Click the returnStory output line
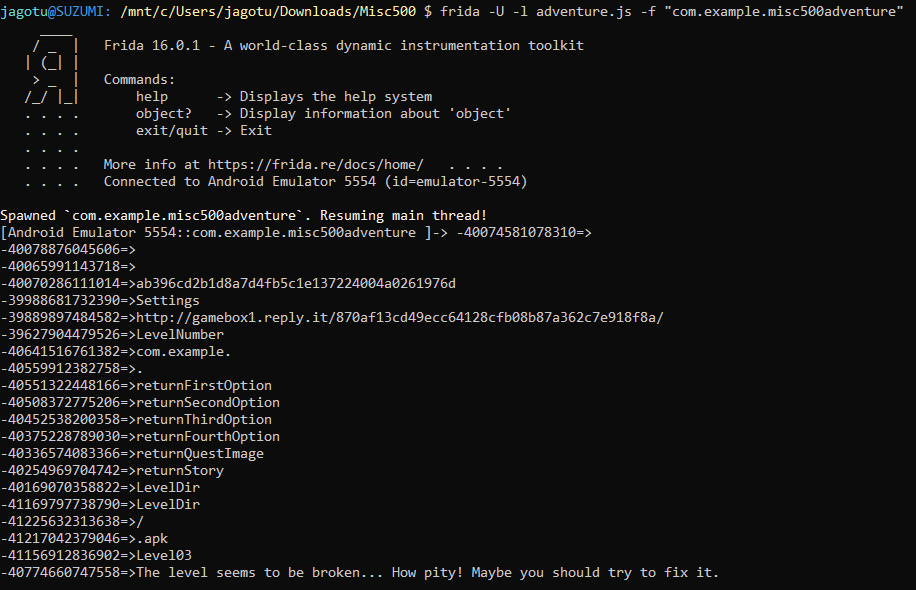The width and height of the screenshot is (916, 590). click(180, 470)
